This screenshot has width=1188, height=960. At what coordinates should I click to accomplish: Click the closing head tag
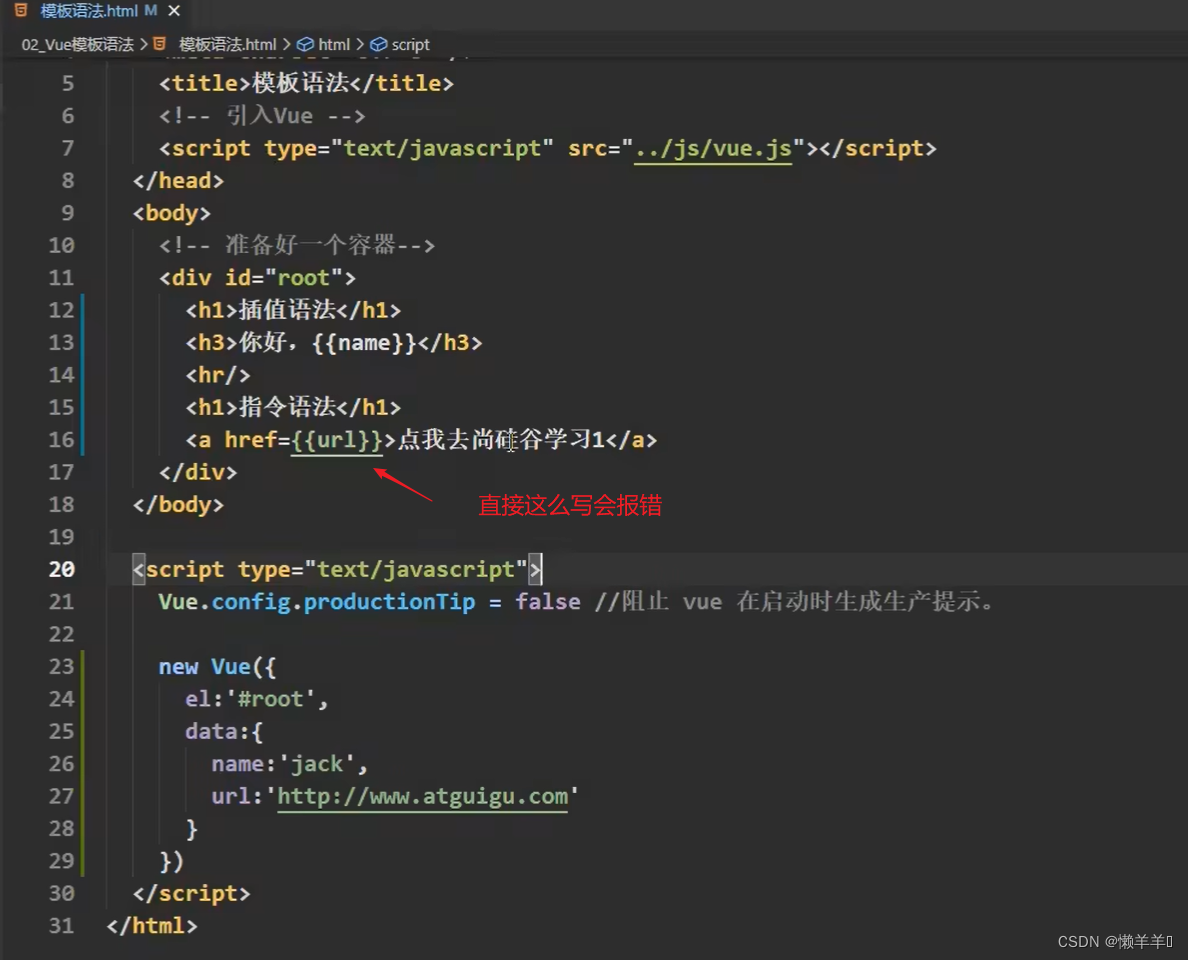pos(179,180)
